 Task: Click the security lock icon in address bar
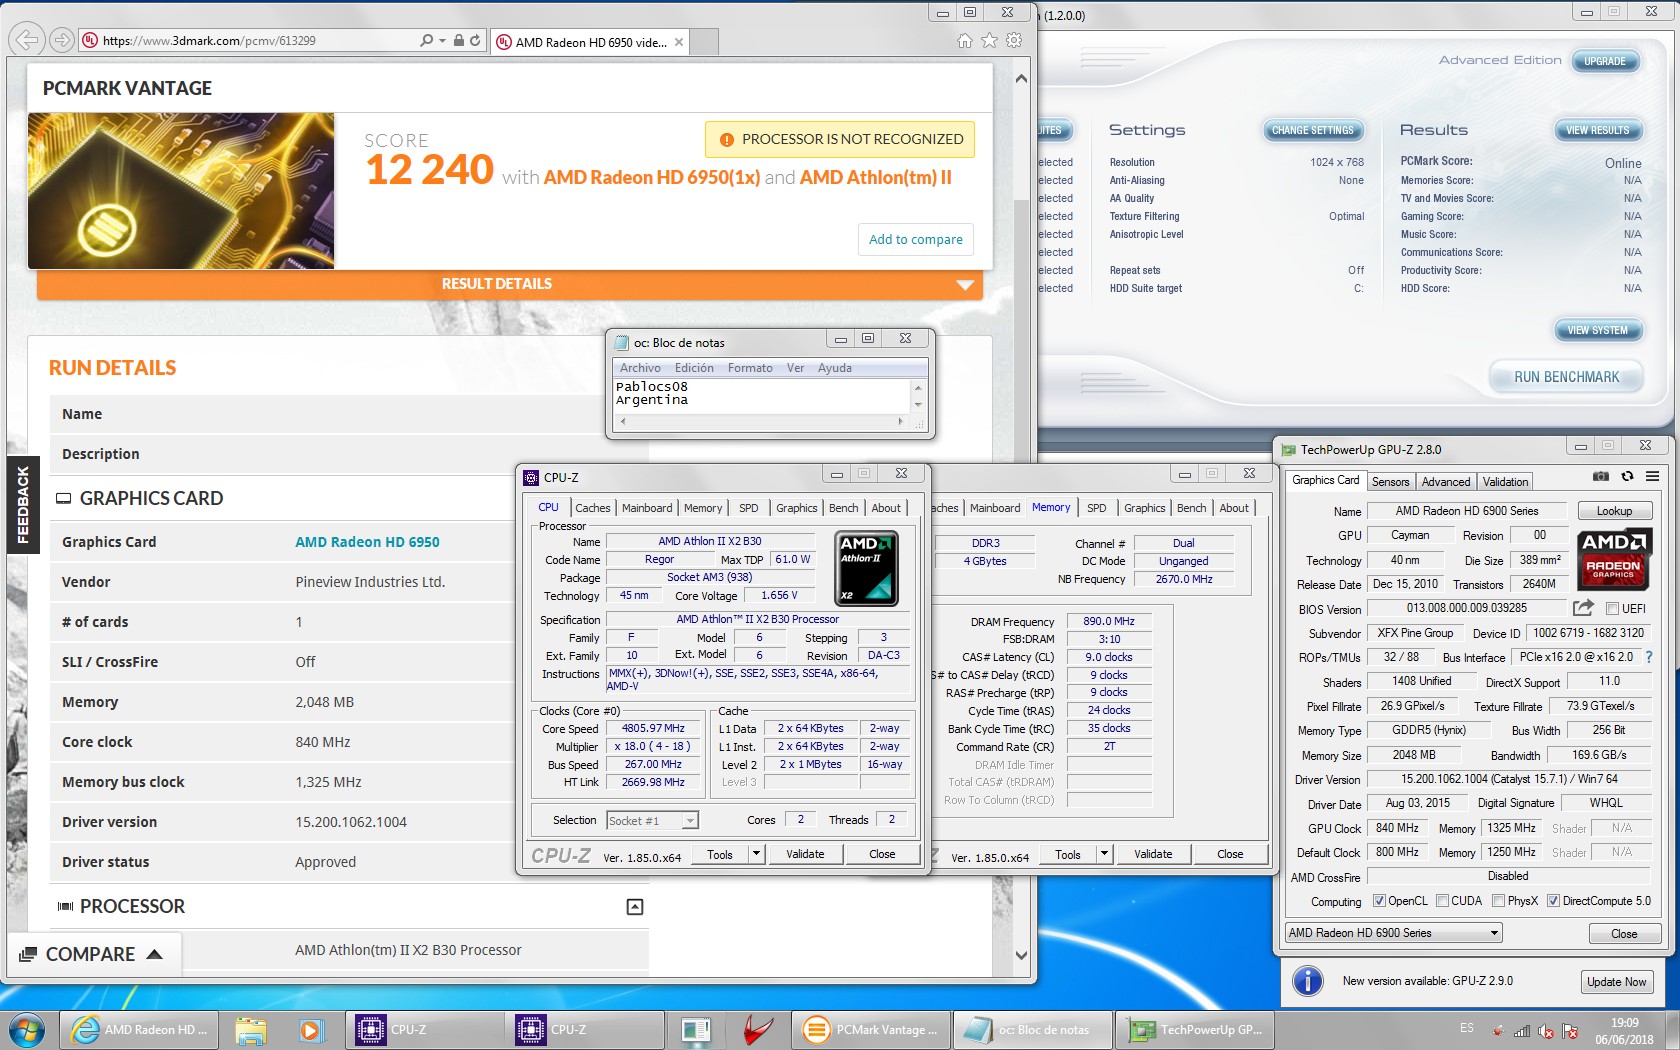pos(458,41)
